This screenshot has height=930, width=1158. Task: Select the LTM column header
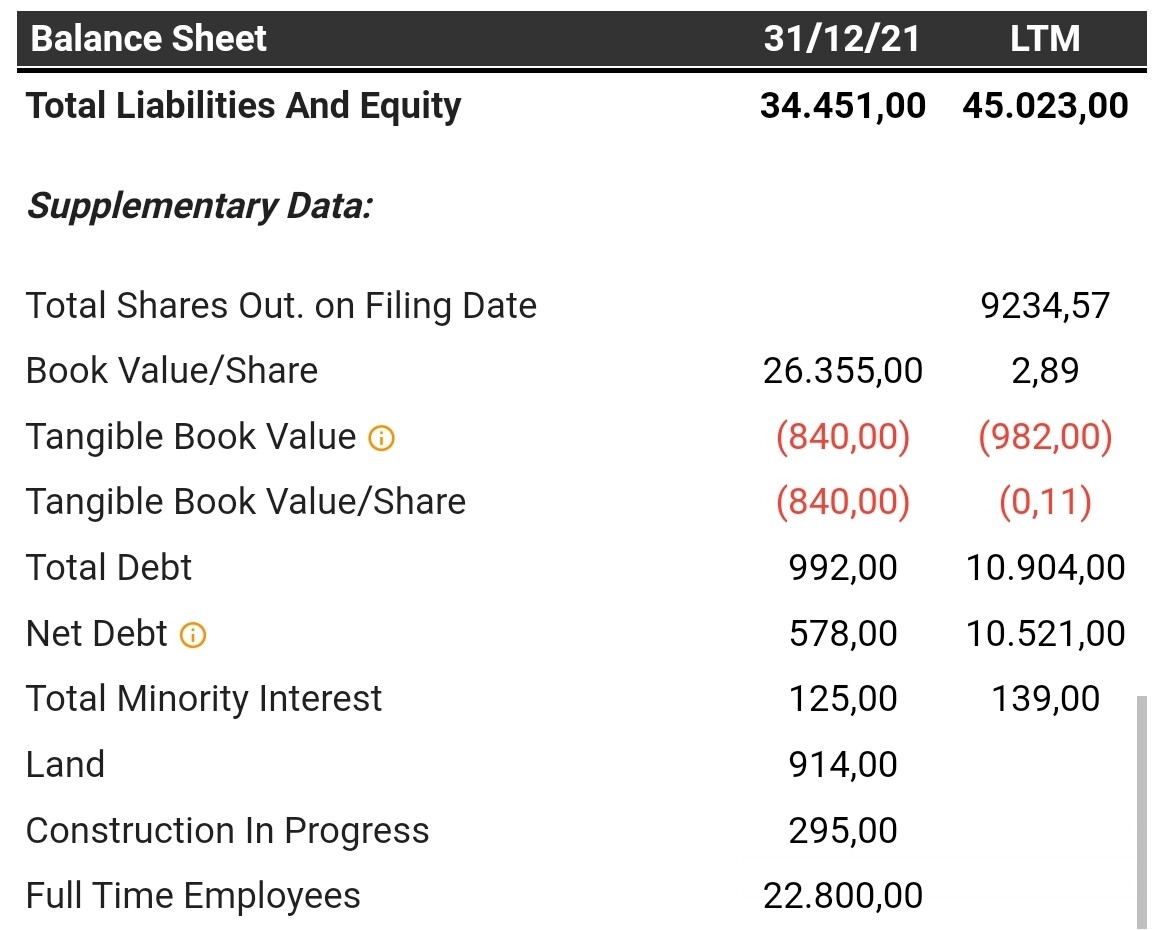tap(1045, 38)
